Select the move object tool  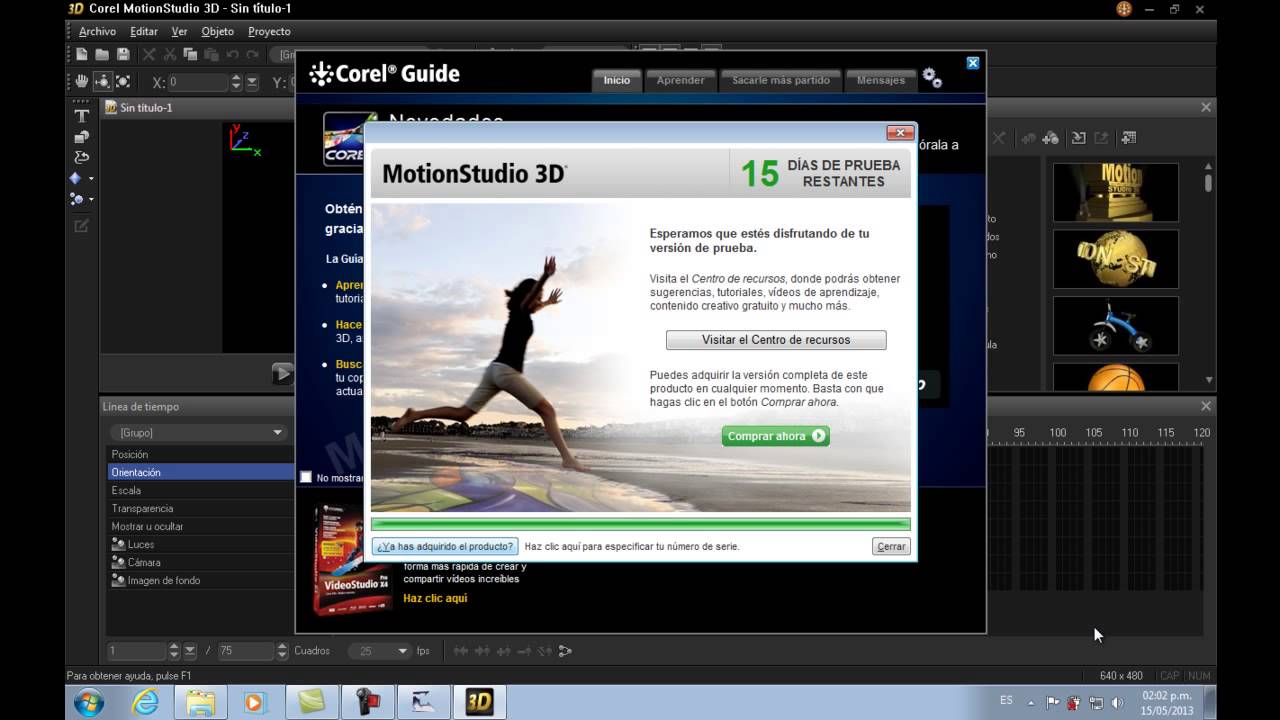[x=102, y=82]
